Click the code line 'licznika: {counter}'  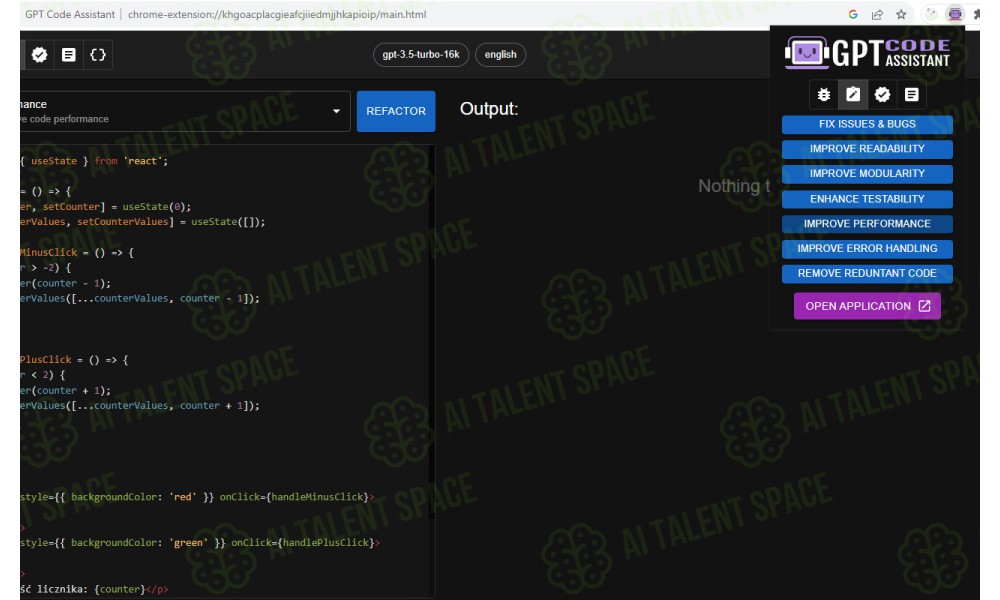click(94, 589)
